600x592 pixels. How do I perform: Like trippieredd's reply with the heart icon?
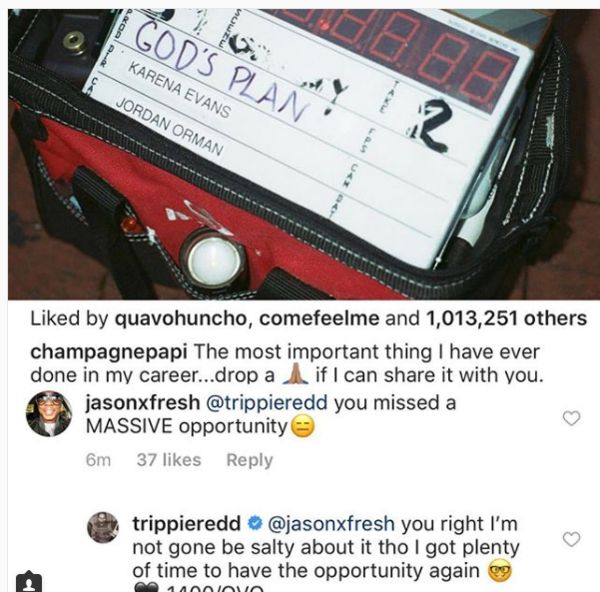pyautogui.click(x=571, y=539)
